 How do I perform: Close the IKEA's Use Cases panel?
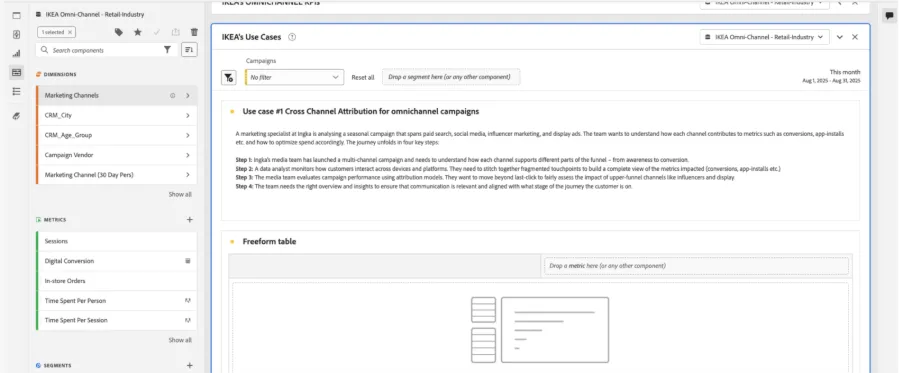click(854, 37)
